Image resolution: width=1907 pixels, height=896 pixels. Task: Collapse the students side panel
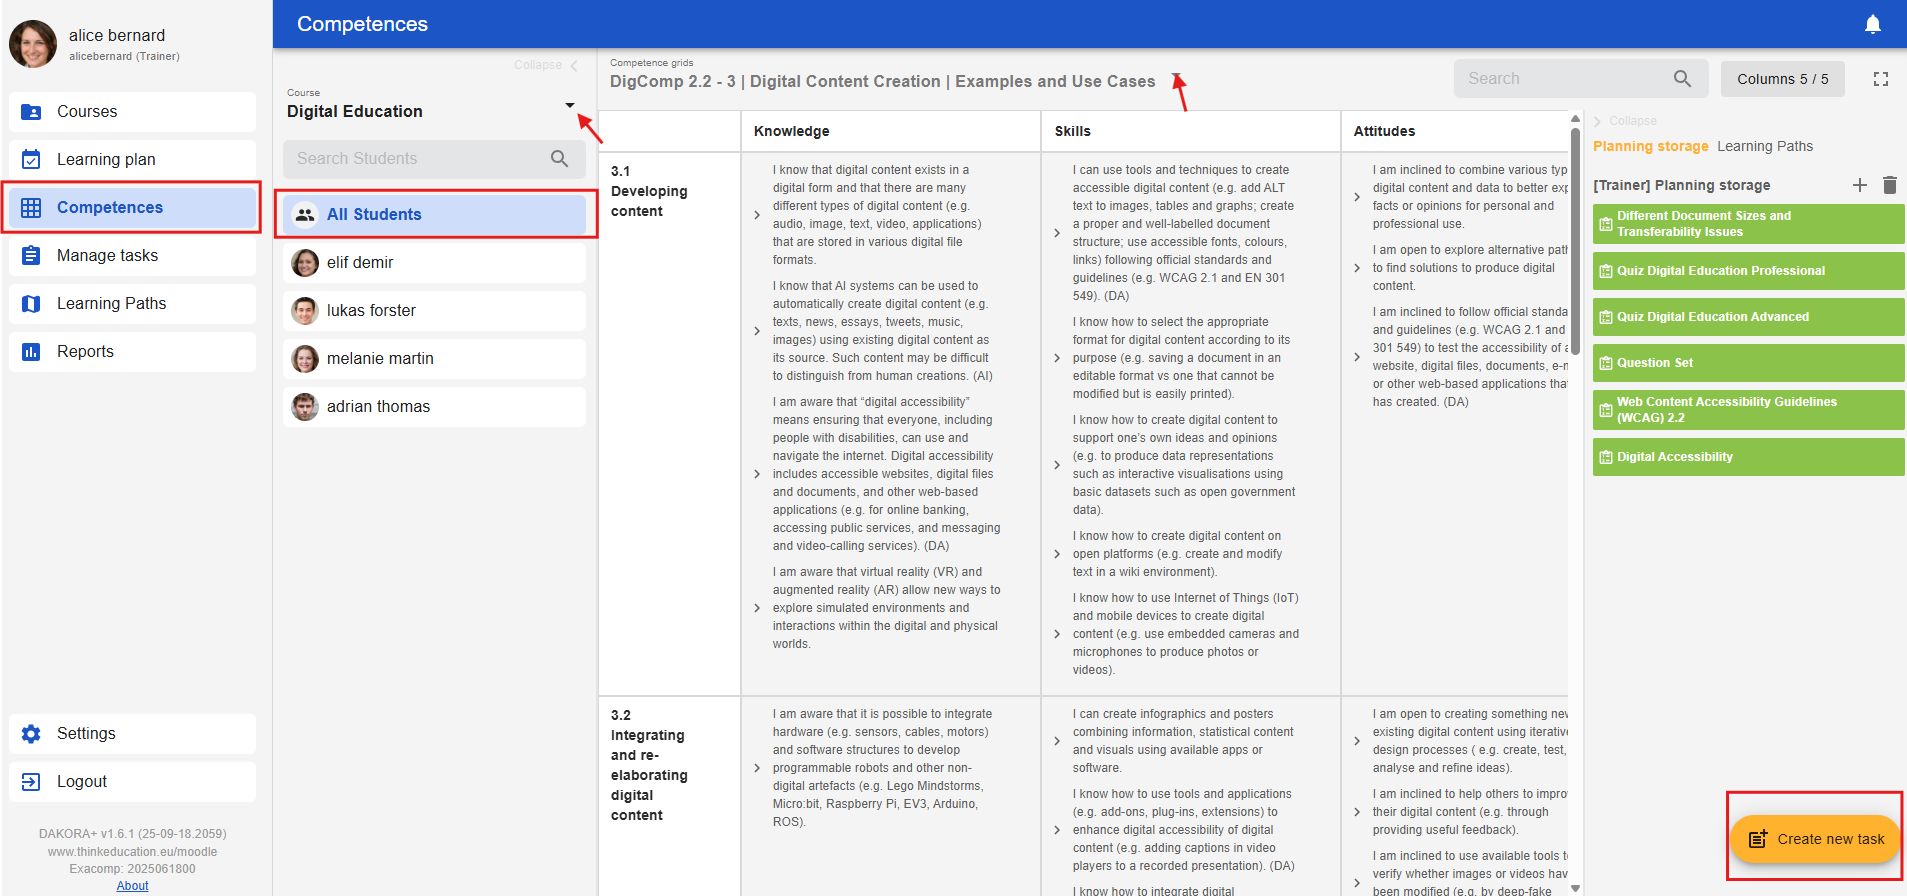tap(546, 65)
